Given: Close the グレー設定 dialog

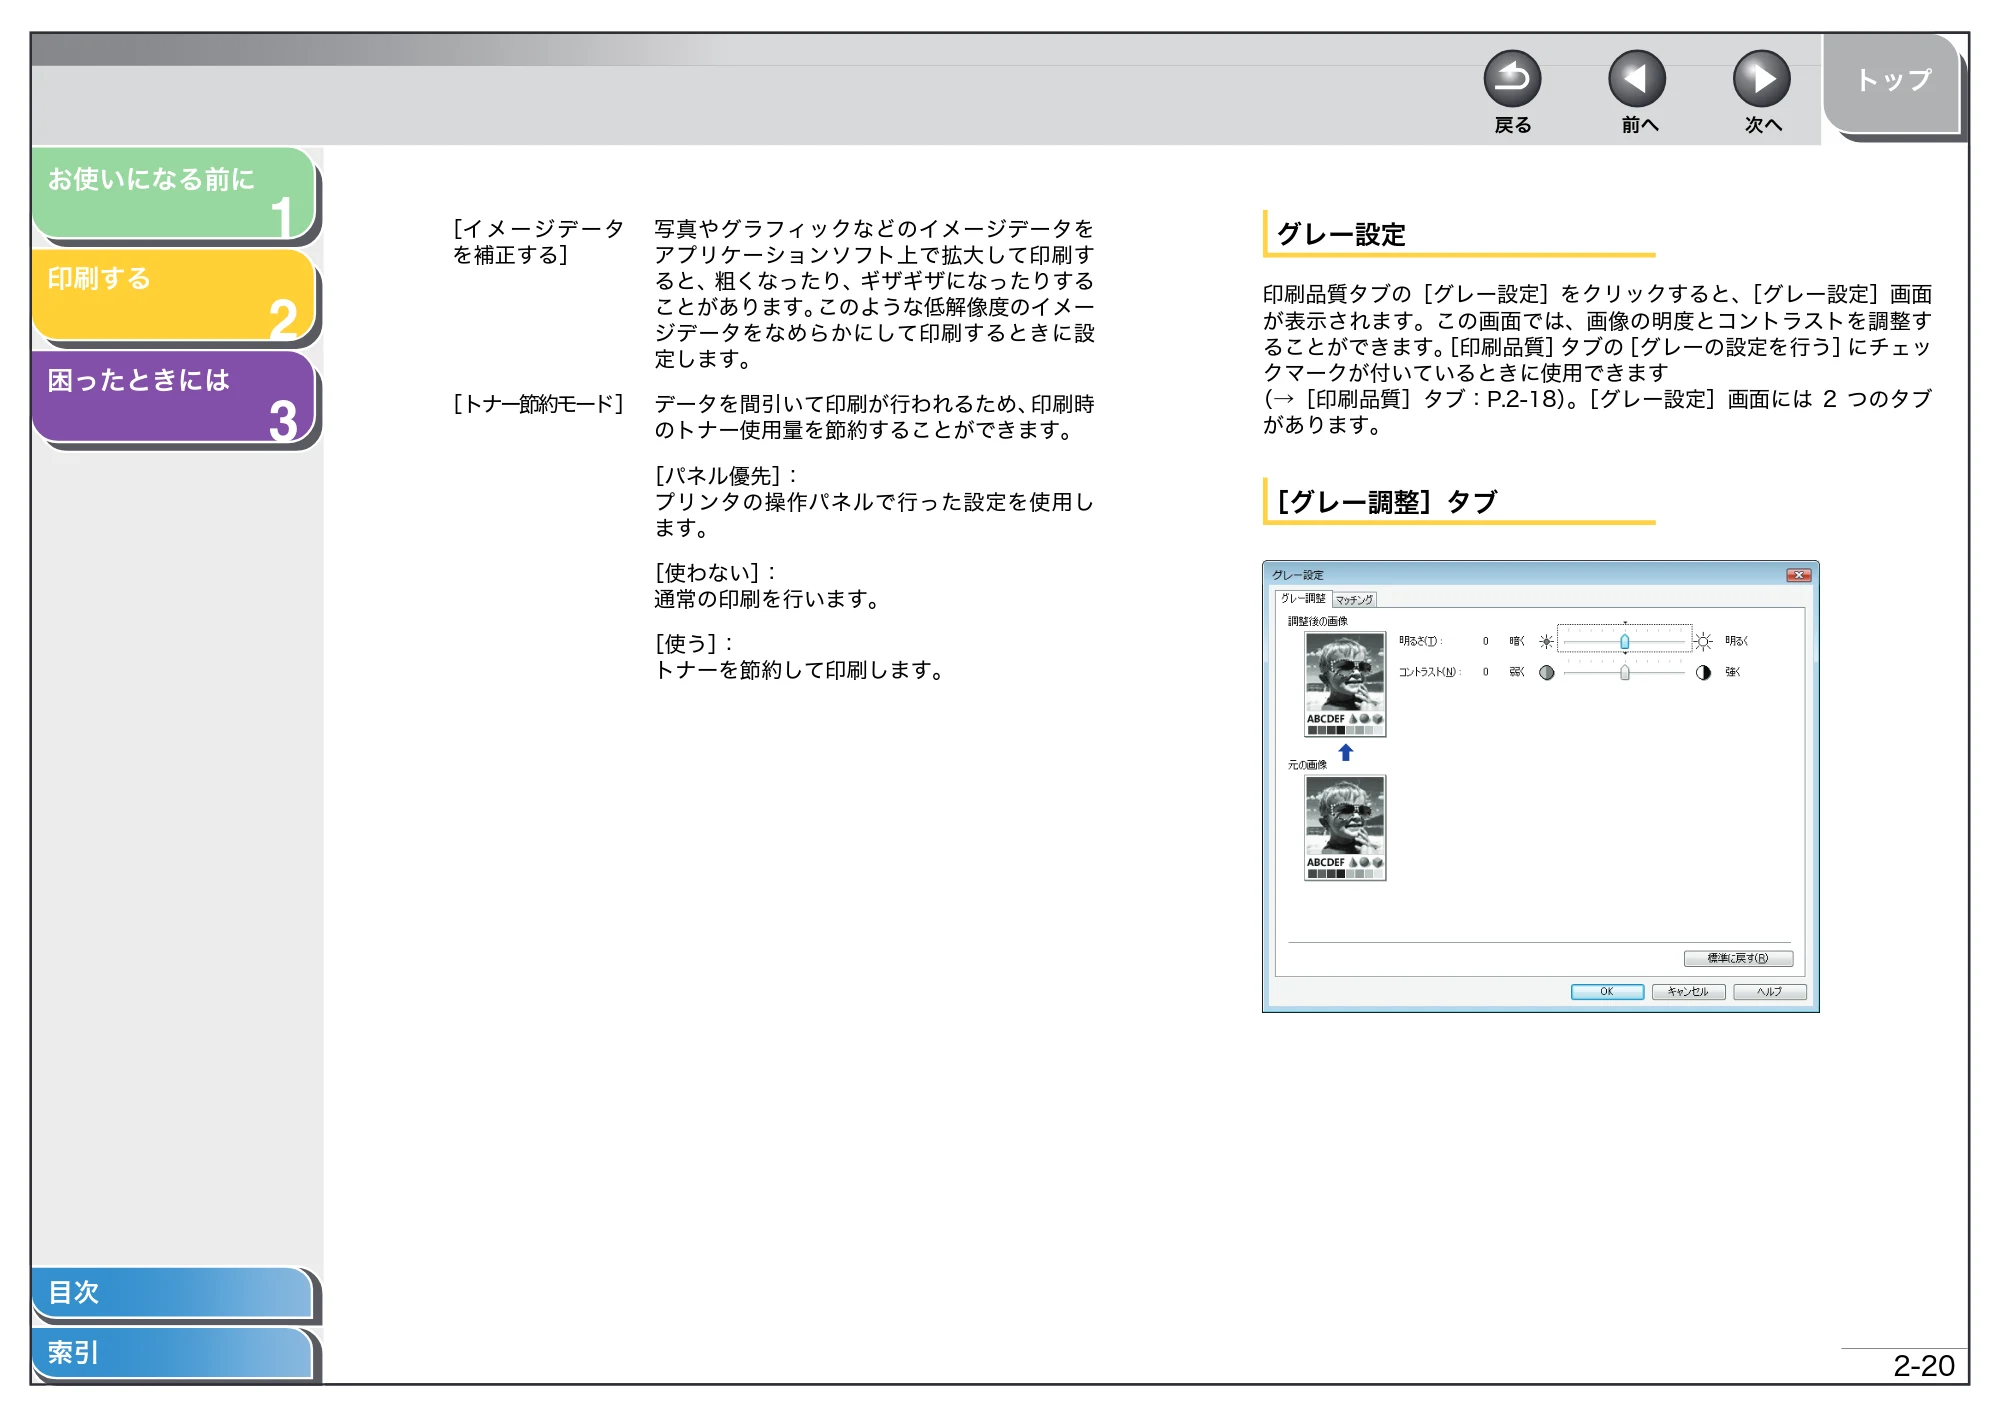Looking at the screenshot, I should [x=1798, y=575].
